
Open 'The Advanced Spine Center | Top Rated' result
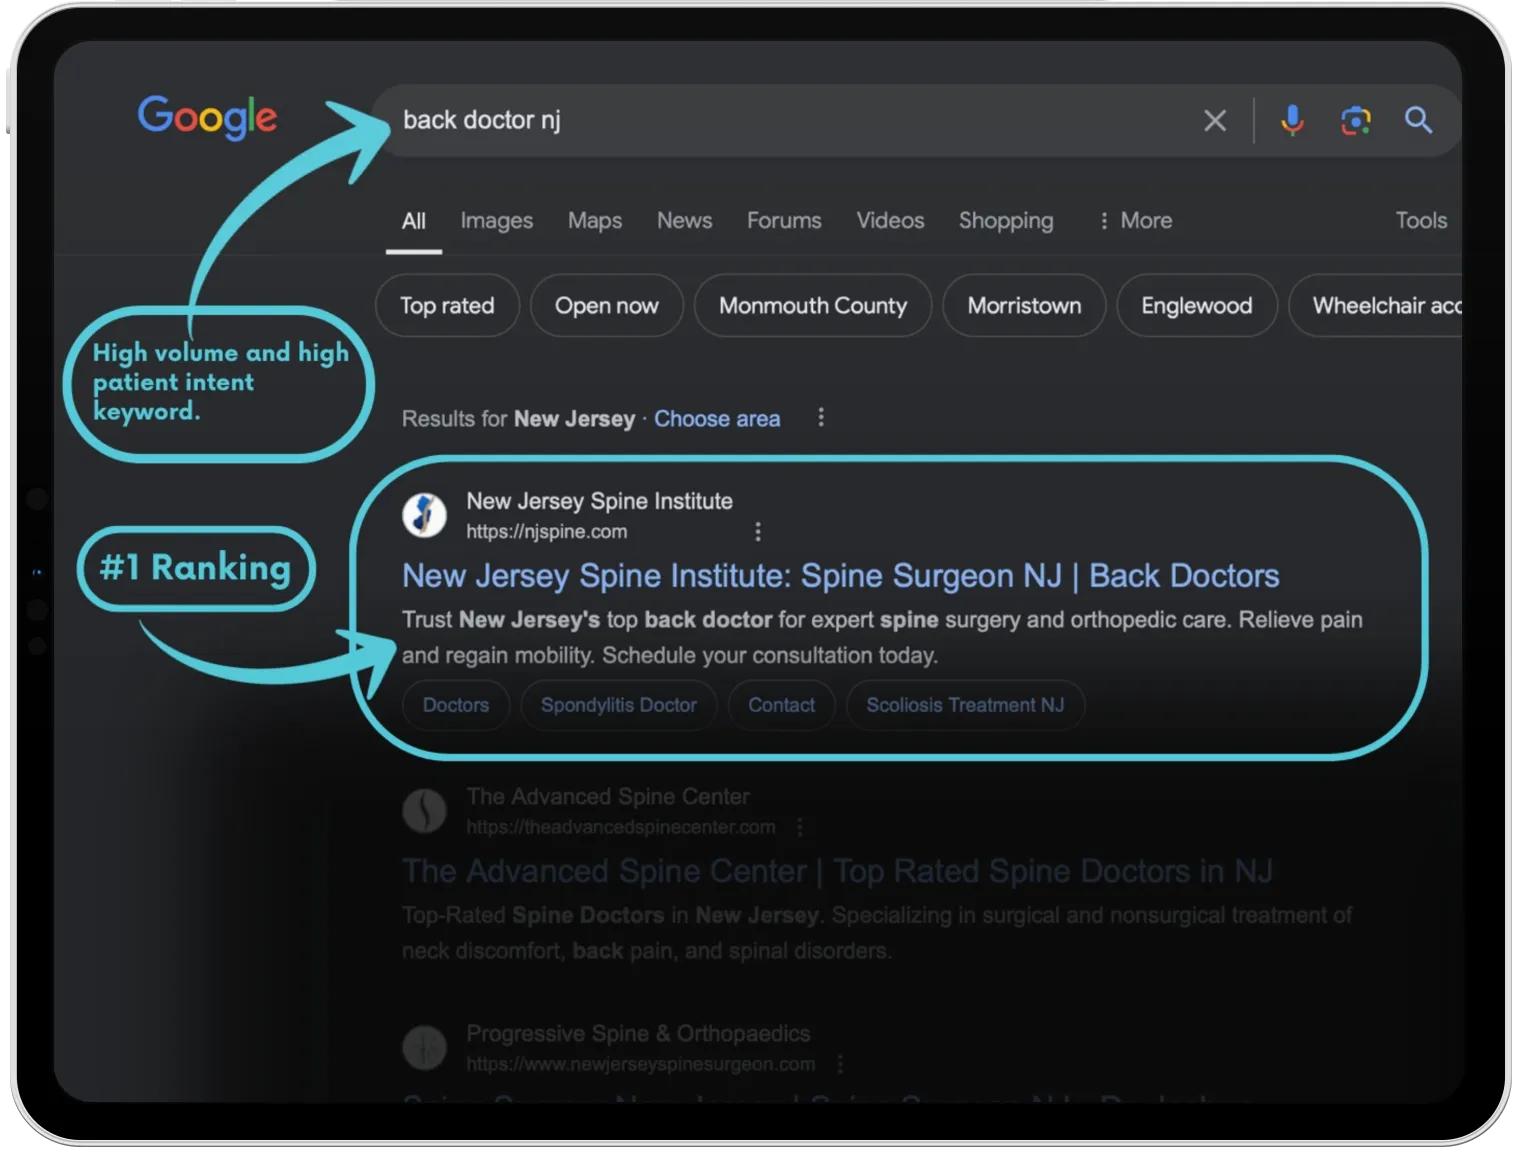837,871
